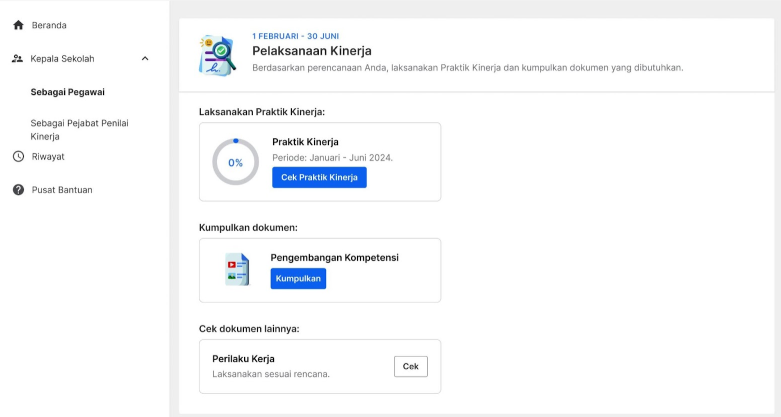Click the question mark icon for Pusat Bantuan
This screenshot has width=781, height=417.
tap(18, 190)
